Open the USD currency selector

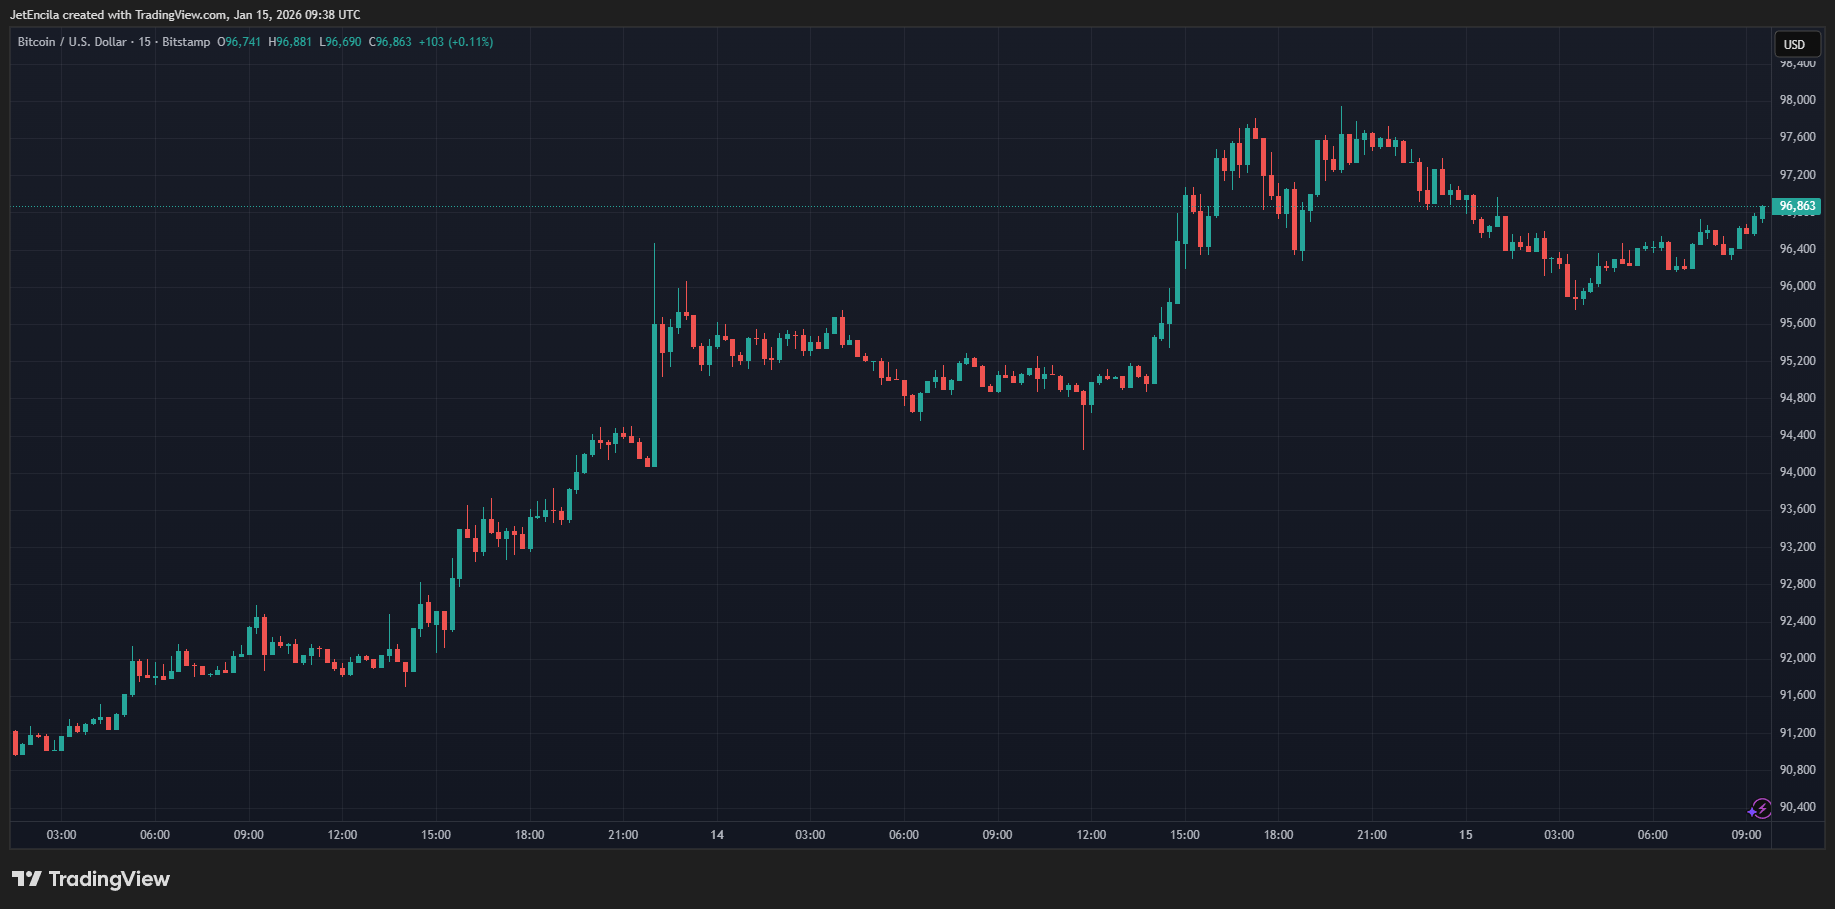[x=1795, y=45]
